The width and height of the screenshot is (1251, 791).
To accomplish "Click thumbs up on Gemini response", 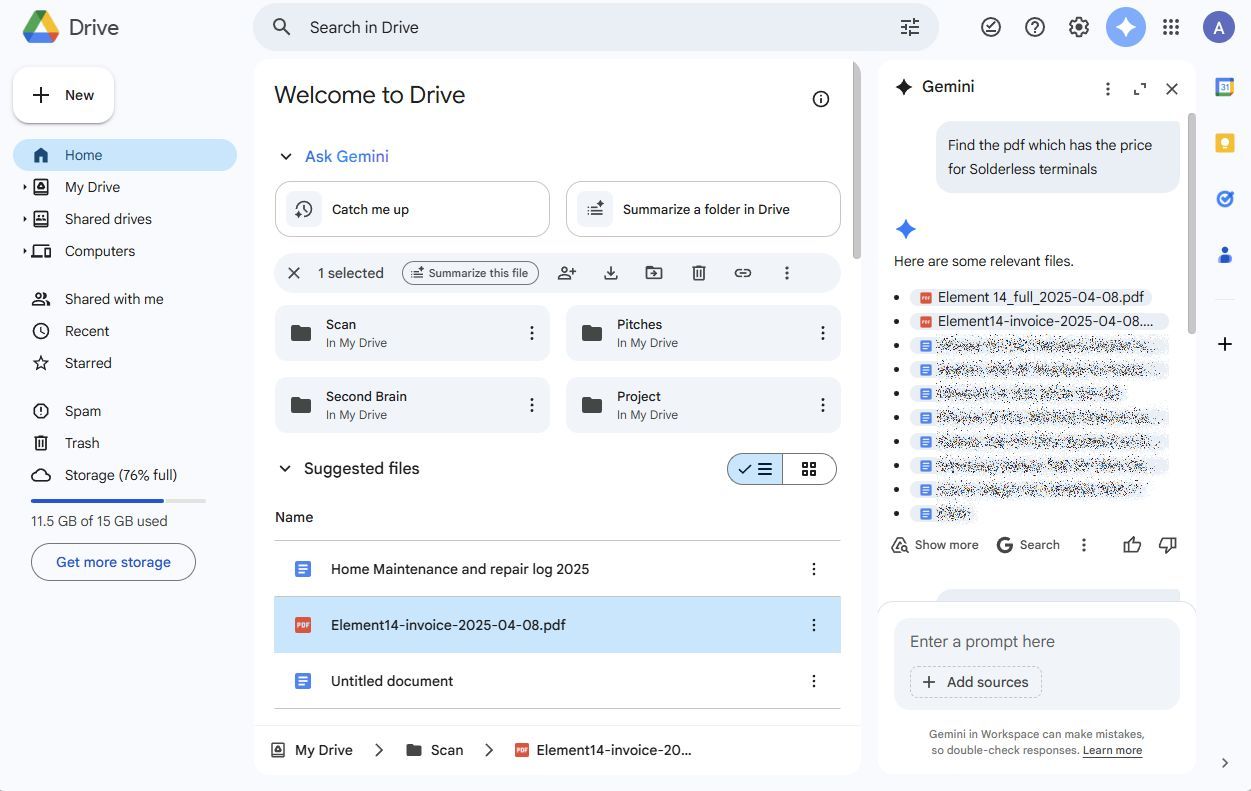I will (x=1132, y=545).
